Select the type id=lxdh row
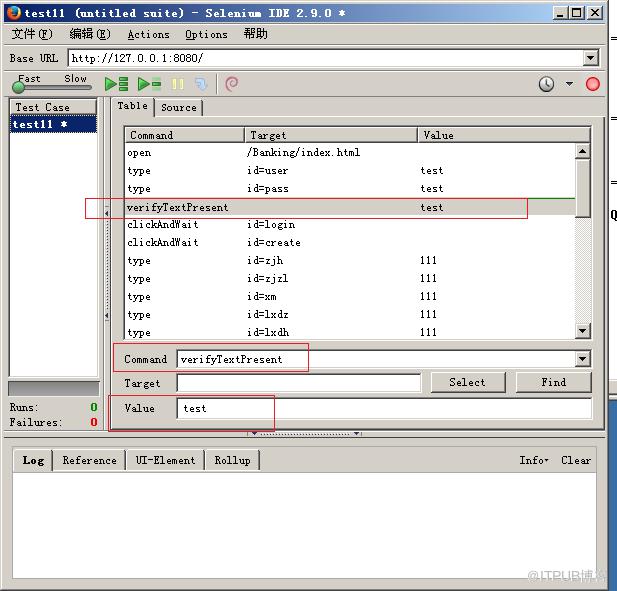Viewport: 617px width, 591px height. point(350,332)
